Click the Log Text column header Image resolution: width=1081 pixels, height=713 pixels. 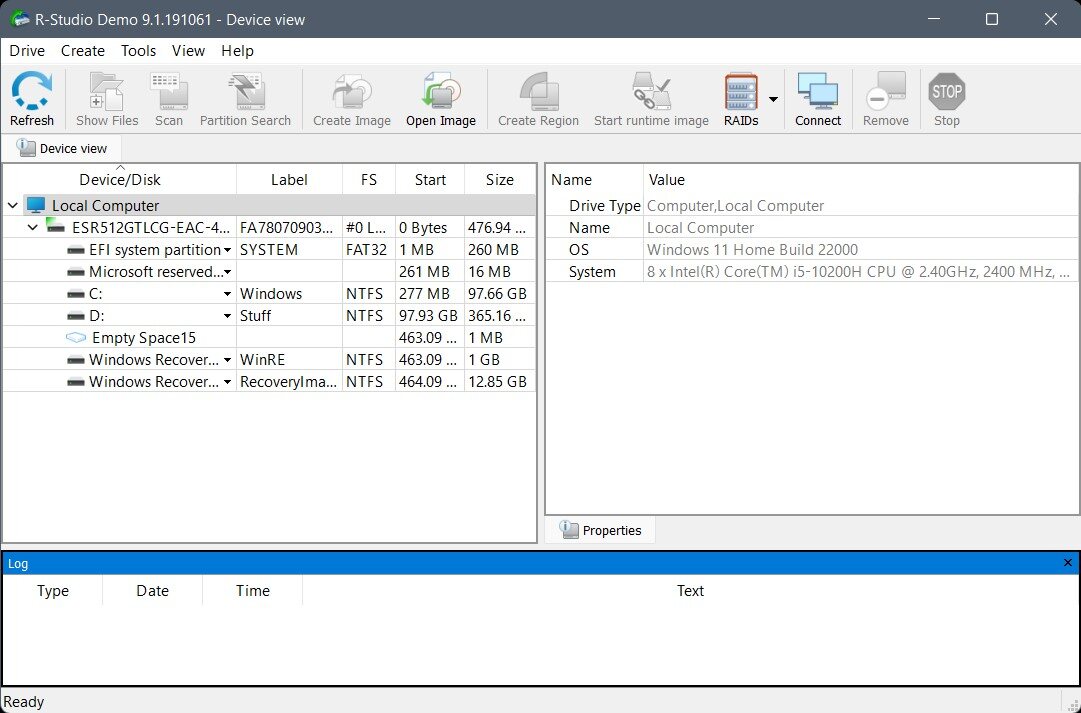tap(689, 590)
